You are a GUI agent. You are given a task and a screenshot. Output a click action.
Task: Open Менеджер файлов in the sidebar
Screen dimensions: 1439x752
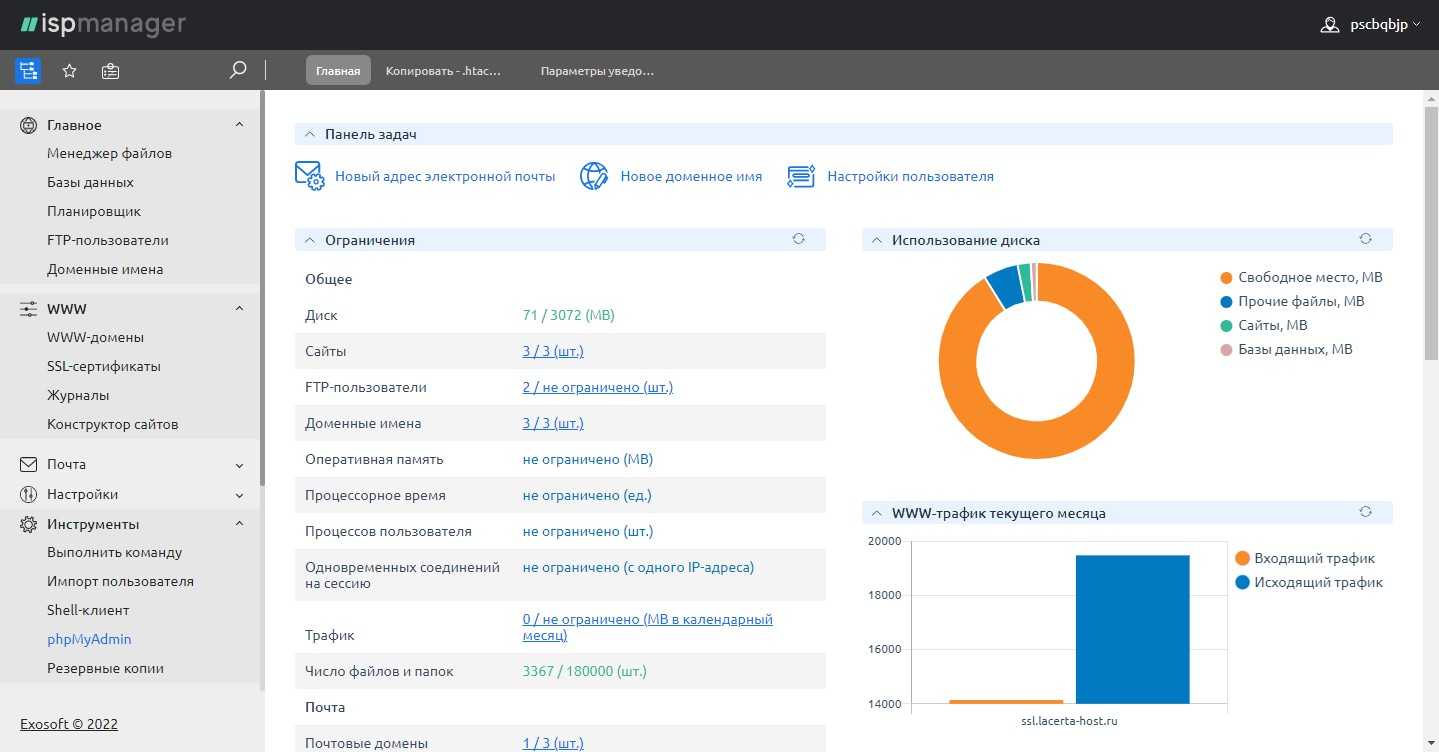109,154
